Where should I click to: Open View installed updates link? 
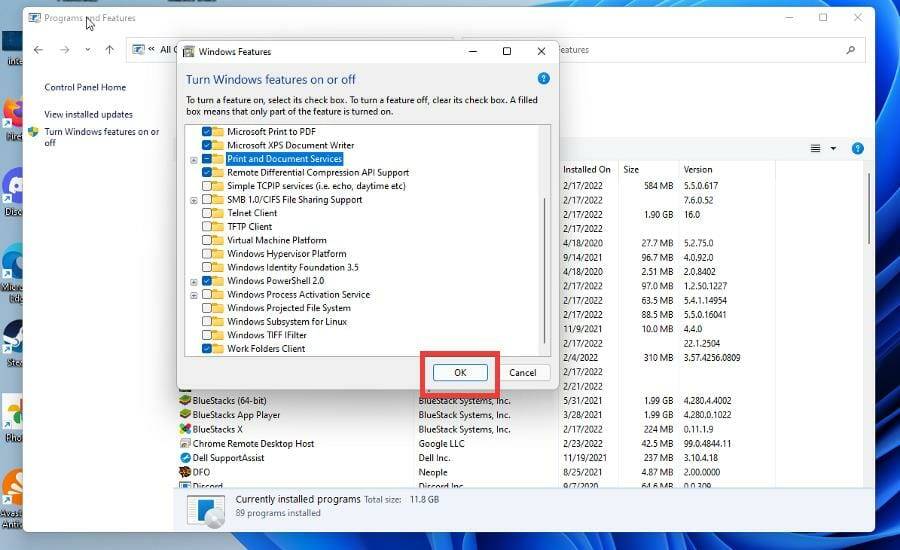click(x=88, y=114)
